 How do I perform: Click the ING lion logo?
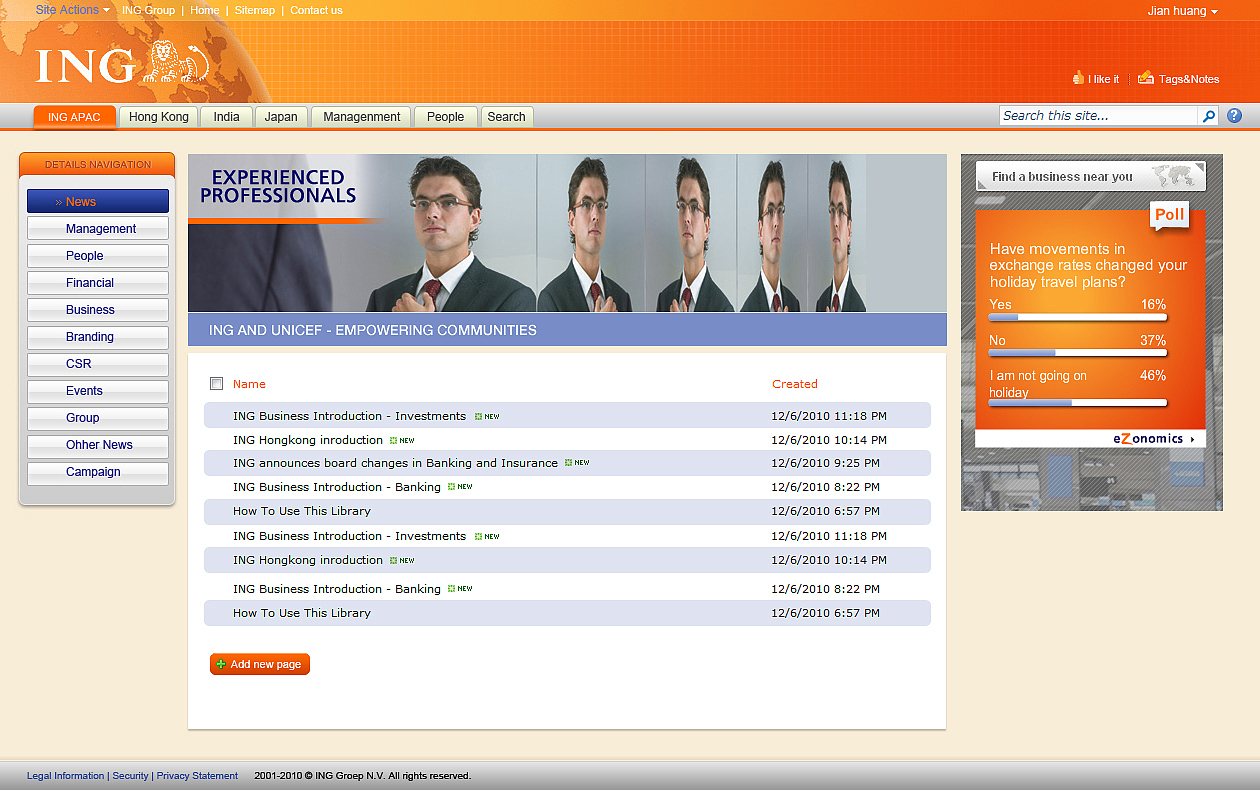point(174,63)
